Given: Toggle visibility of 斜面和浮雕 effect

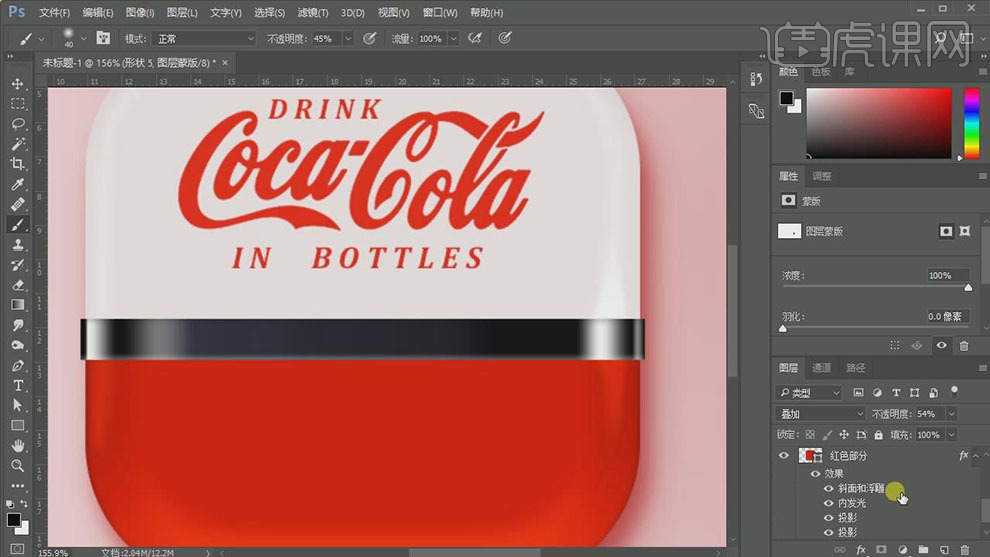Looking at the screenshot, I should coord(828,489).
